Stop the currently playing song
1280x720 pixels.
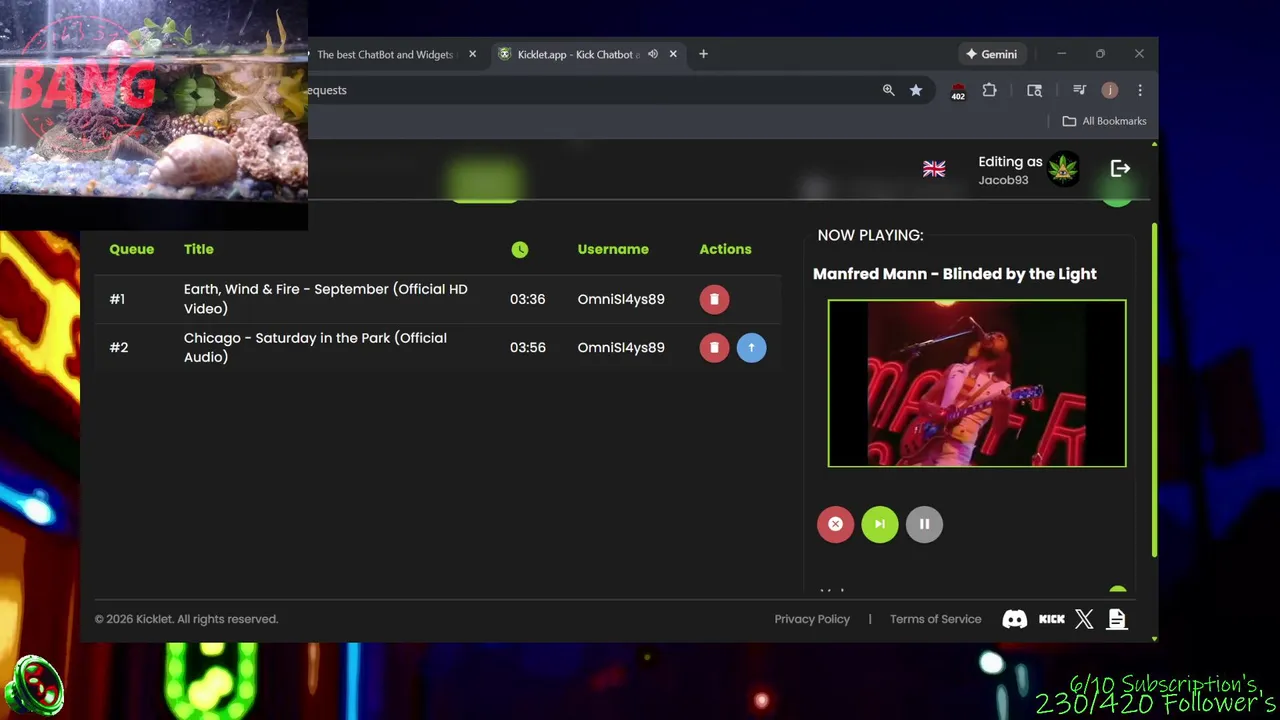pyautogui.click(x=835, y=524)
